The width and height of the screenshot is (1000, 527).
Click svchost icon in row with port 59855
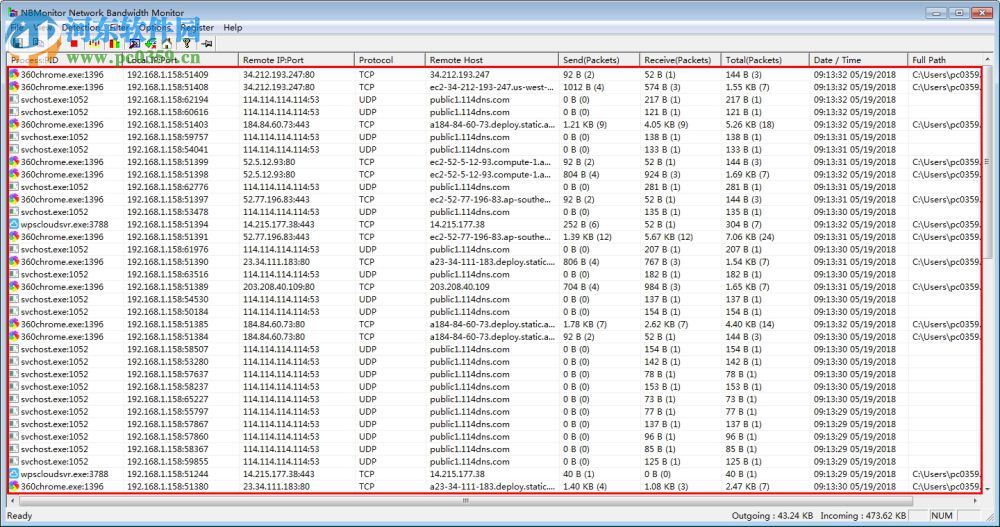click(x=14, y=461)
